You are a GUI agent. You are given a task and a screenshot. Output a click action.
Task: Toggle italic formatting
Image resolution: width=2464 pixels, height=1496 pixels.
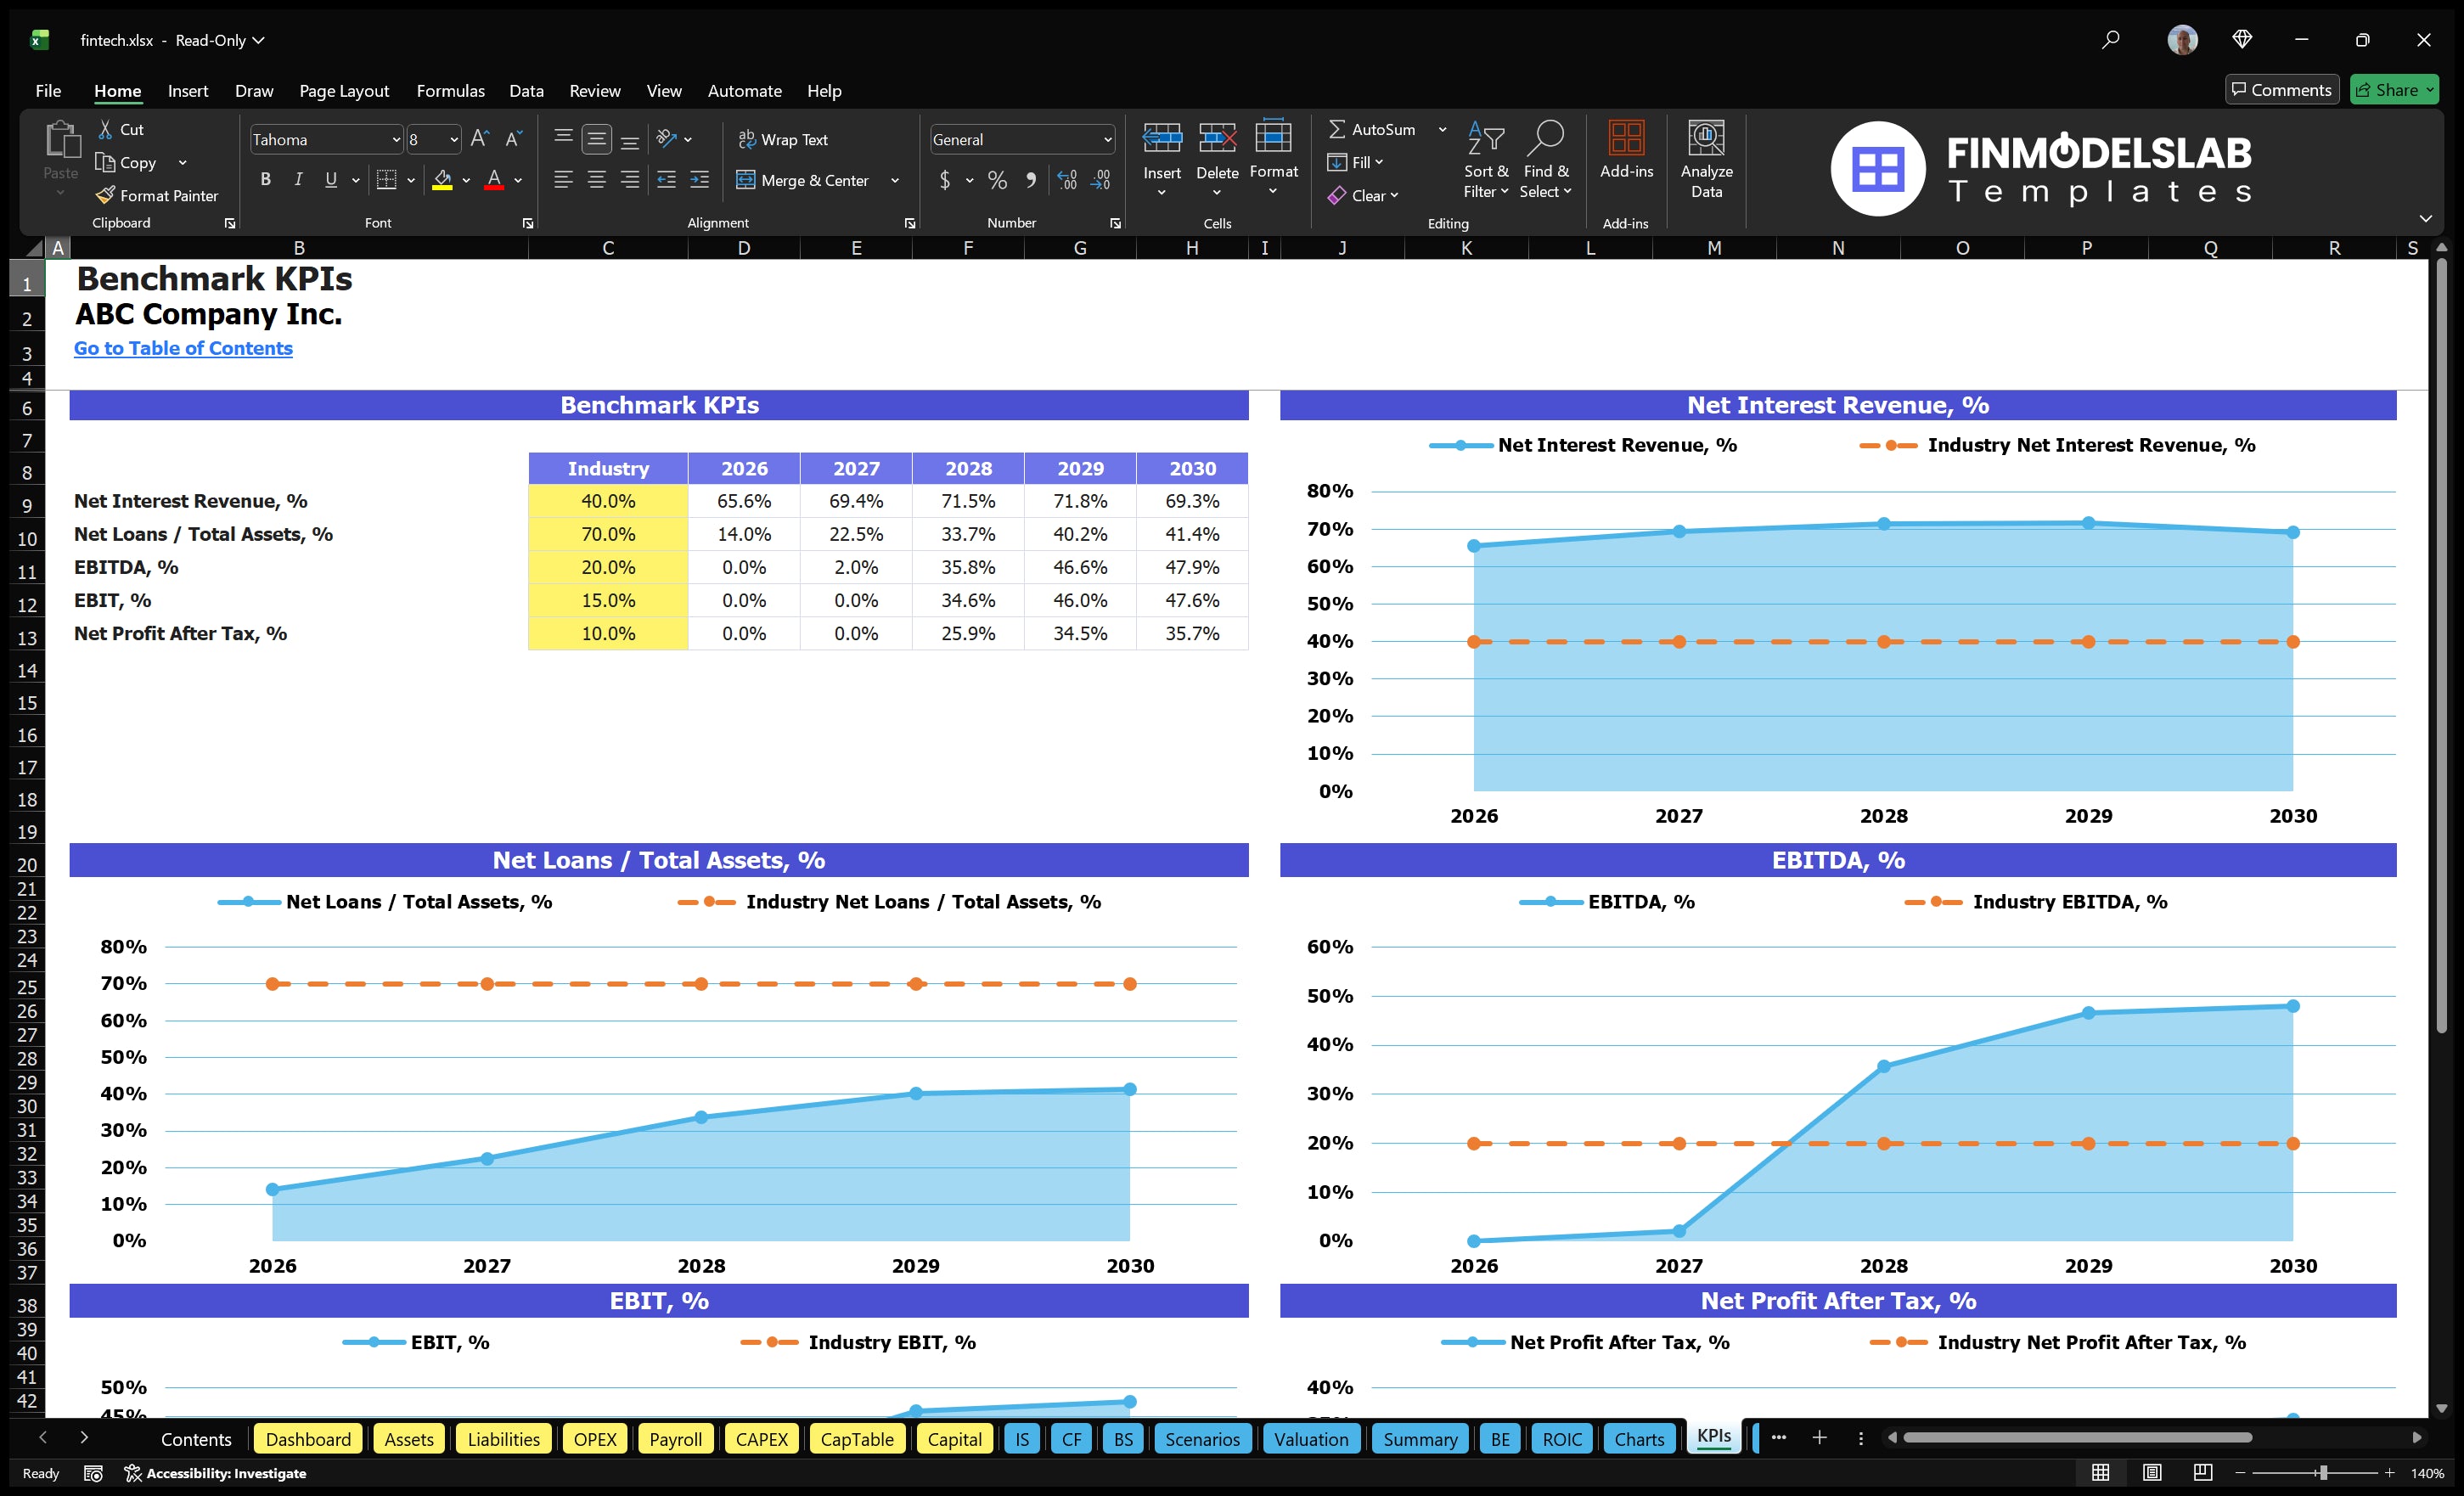coord(297,180)
